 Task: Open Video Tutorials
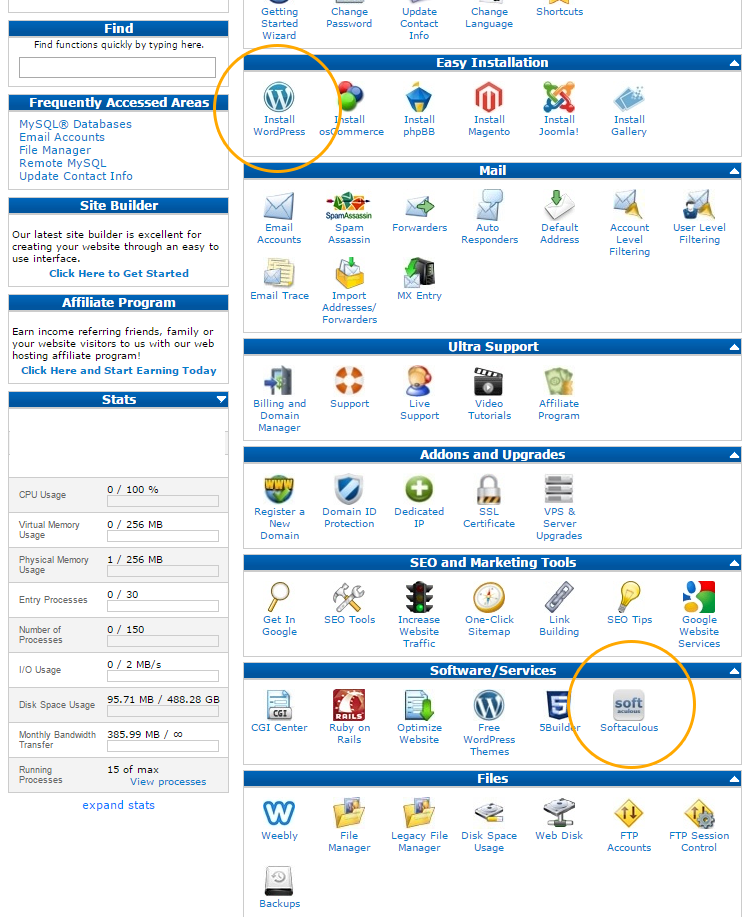tap(489, 381)
